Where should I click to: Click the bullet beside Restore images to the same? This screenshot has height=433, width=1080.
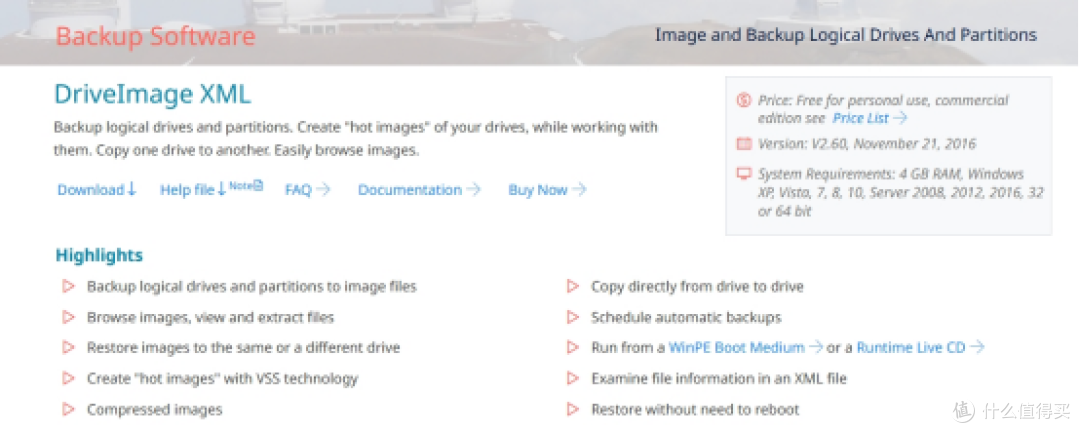click(68, 348)
